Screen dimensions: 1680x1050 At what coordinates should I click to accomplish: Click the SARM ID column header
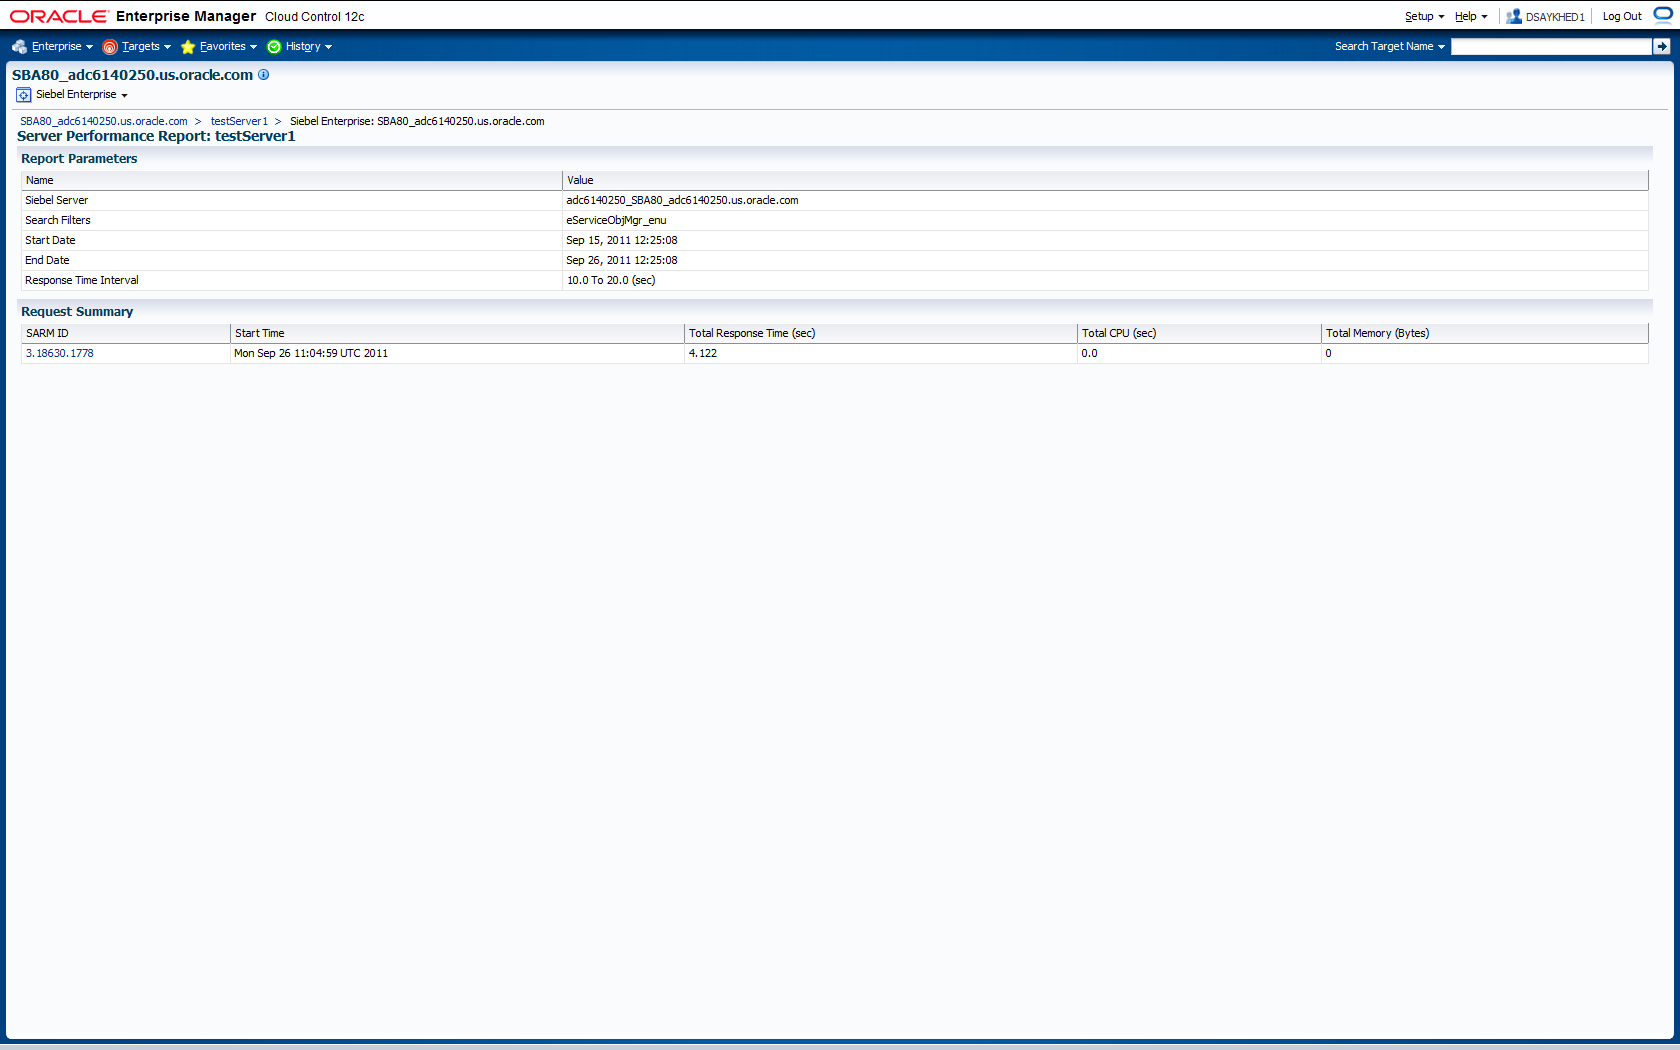(x=126, y=333)
